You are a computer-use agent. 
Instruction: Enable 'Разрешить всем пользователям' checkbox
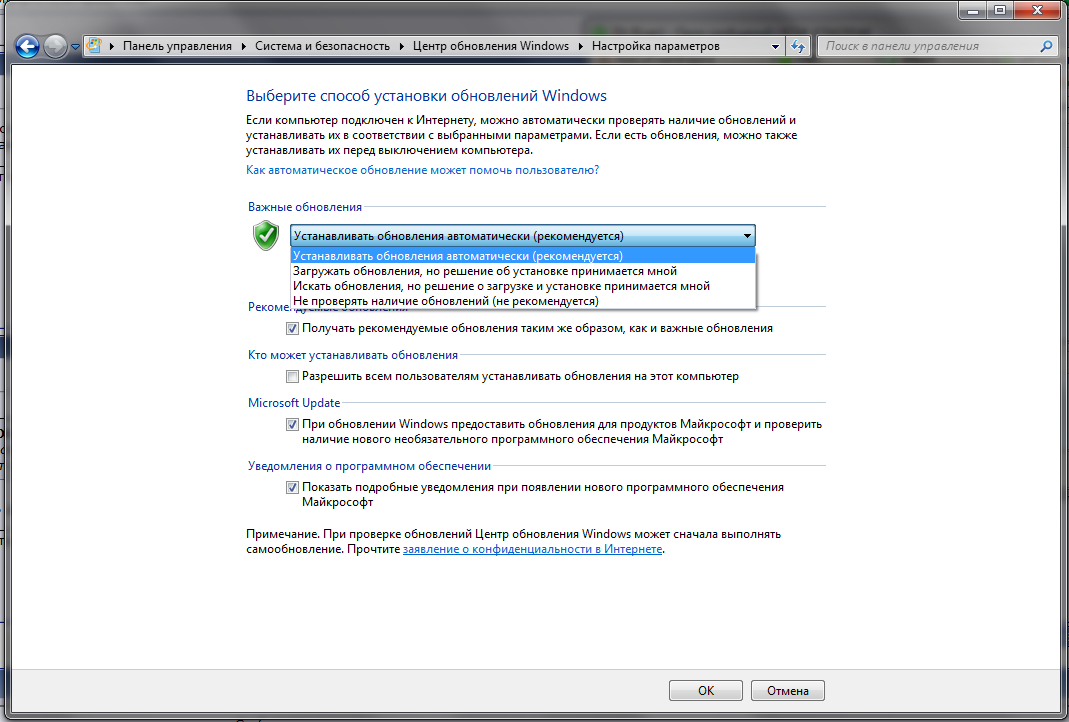click(x=292, y=377)
